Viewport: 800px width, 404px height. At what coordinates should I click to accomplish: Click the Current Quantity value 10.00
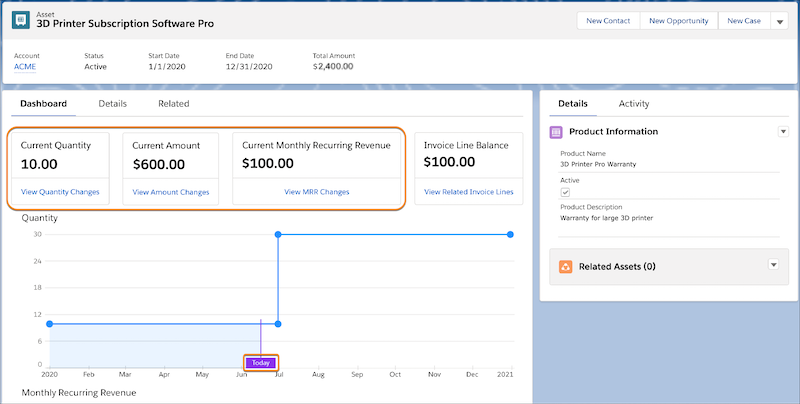(x=39, y=164)
